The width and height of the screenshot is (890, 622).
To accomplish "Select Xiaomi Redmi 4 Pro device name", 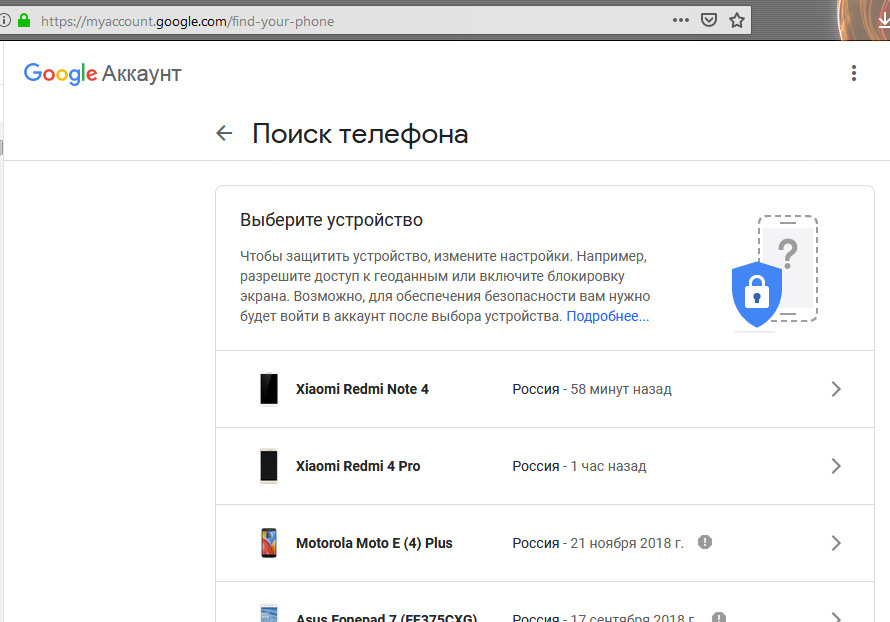I will pyautogui.click(x=358, y=466).
